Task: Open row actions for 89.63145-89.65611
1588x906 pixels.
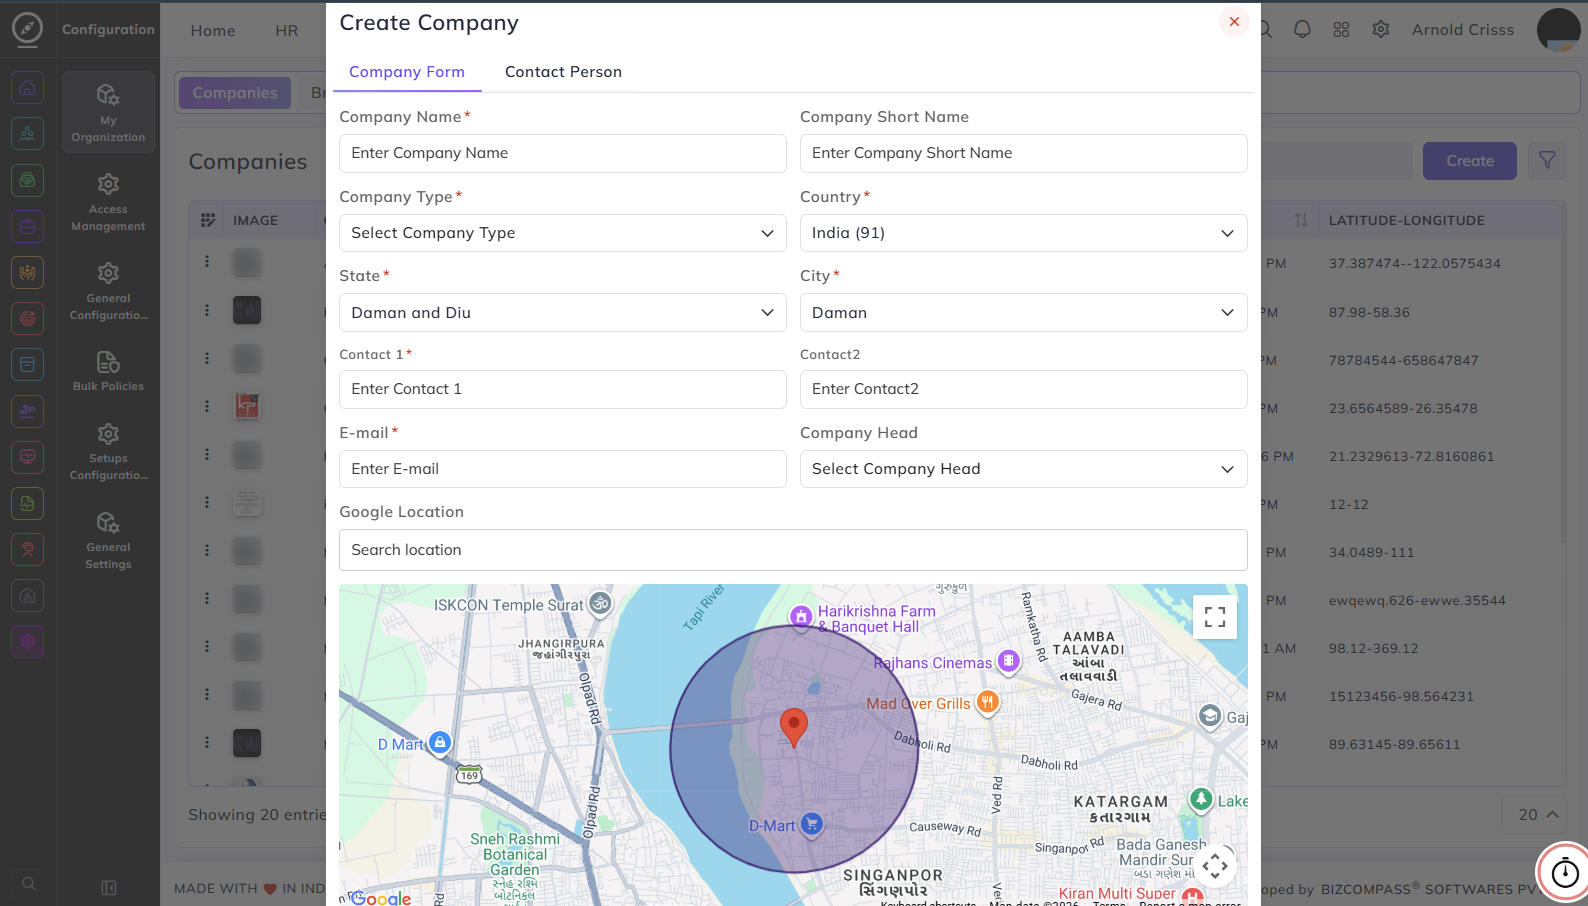Action: (207, 742)
